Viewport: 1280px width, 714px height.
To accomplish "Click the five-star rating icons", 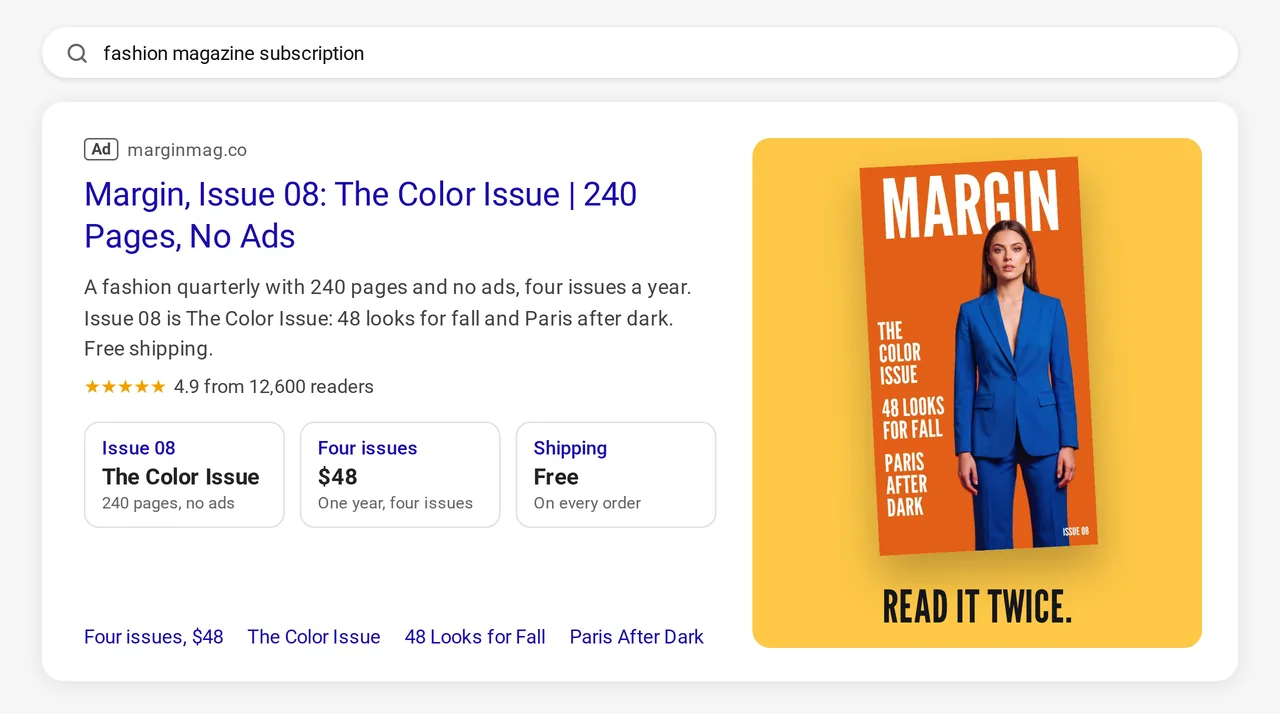I will pyautogui.click(x=125, y=387).
